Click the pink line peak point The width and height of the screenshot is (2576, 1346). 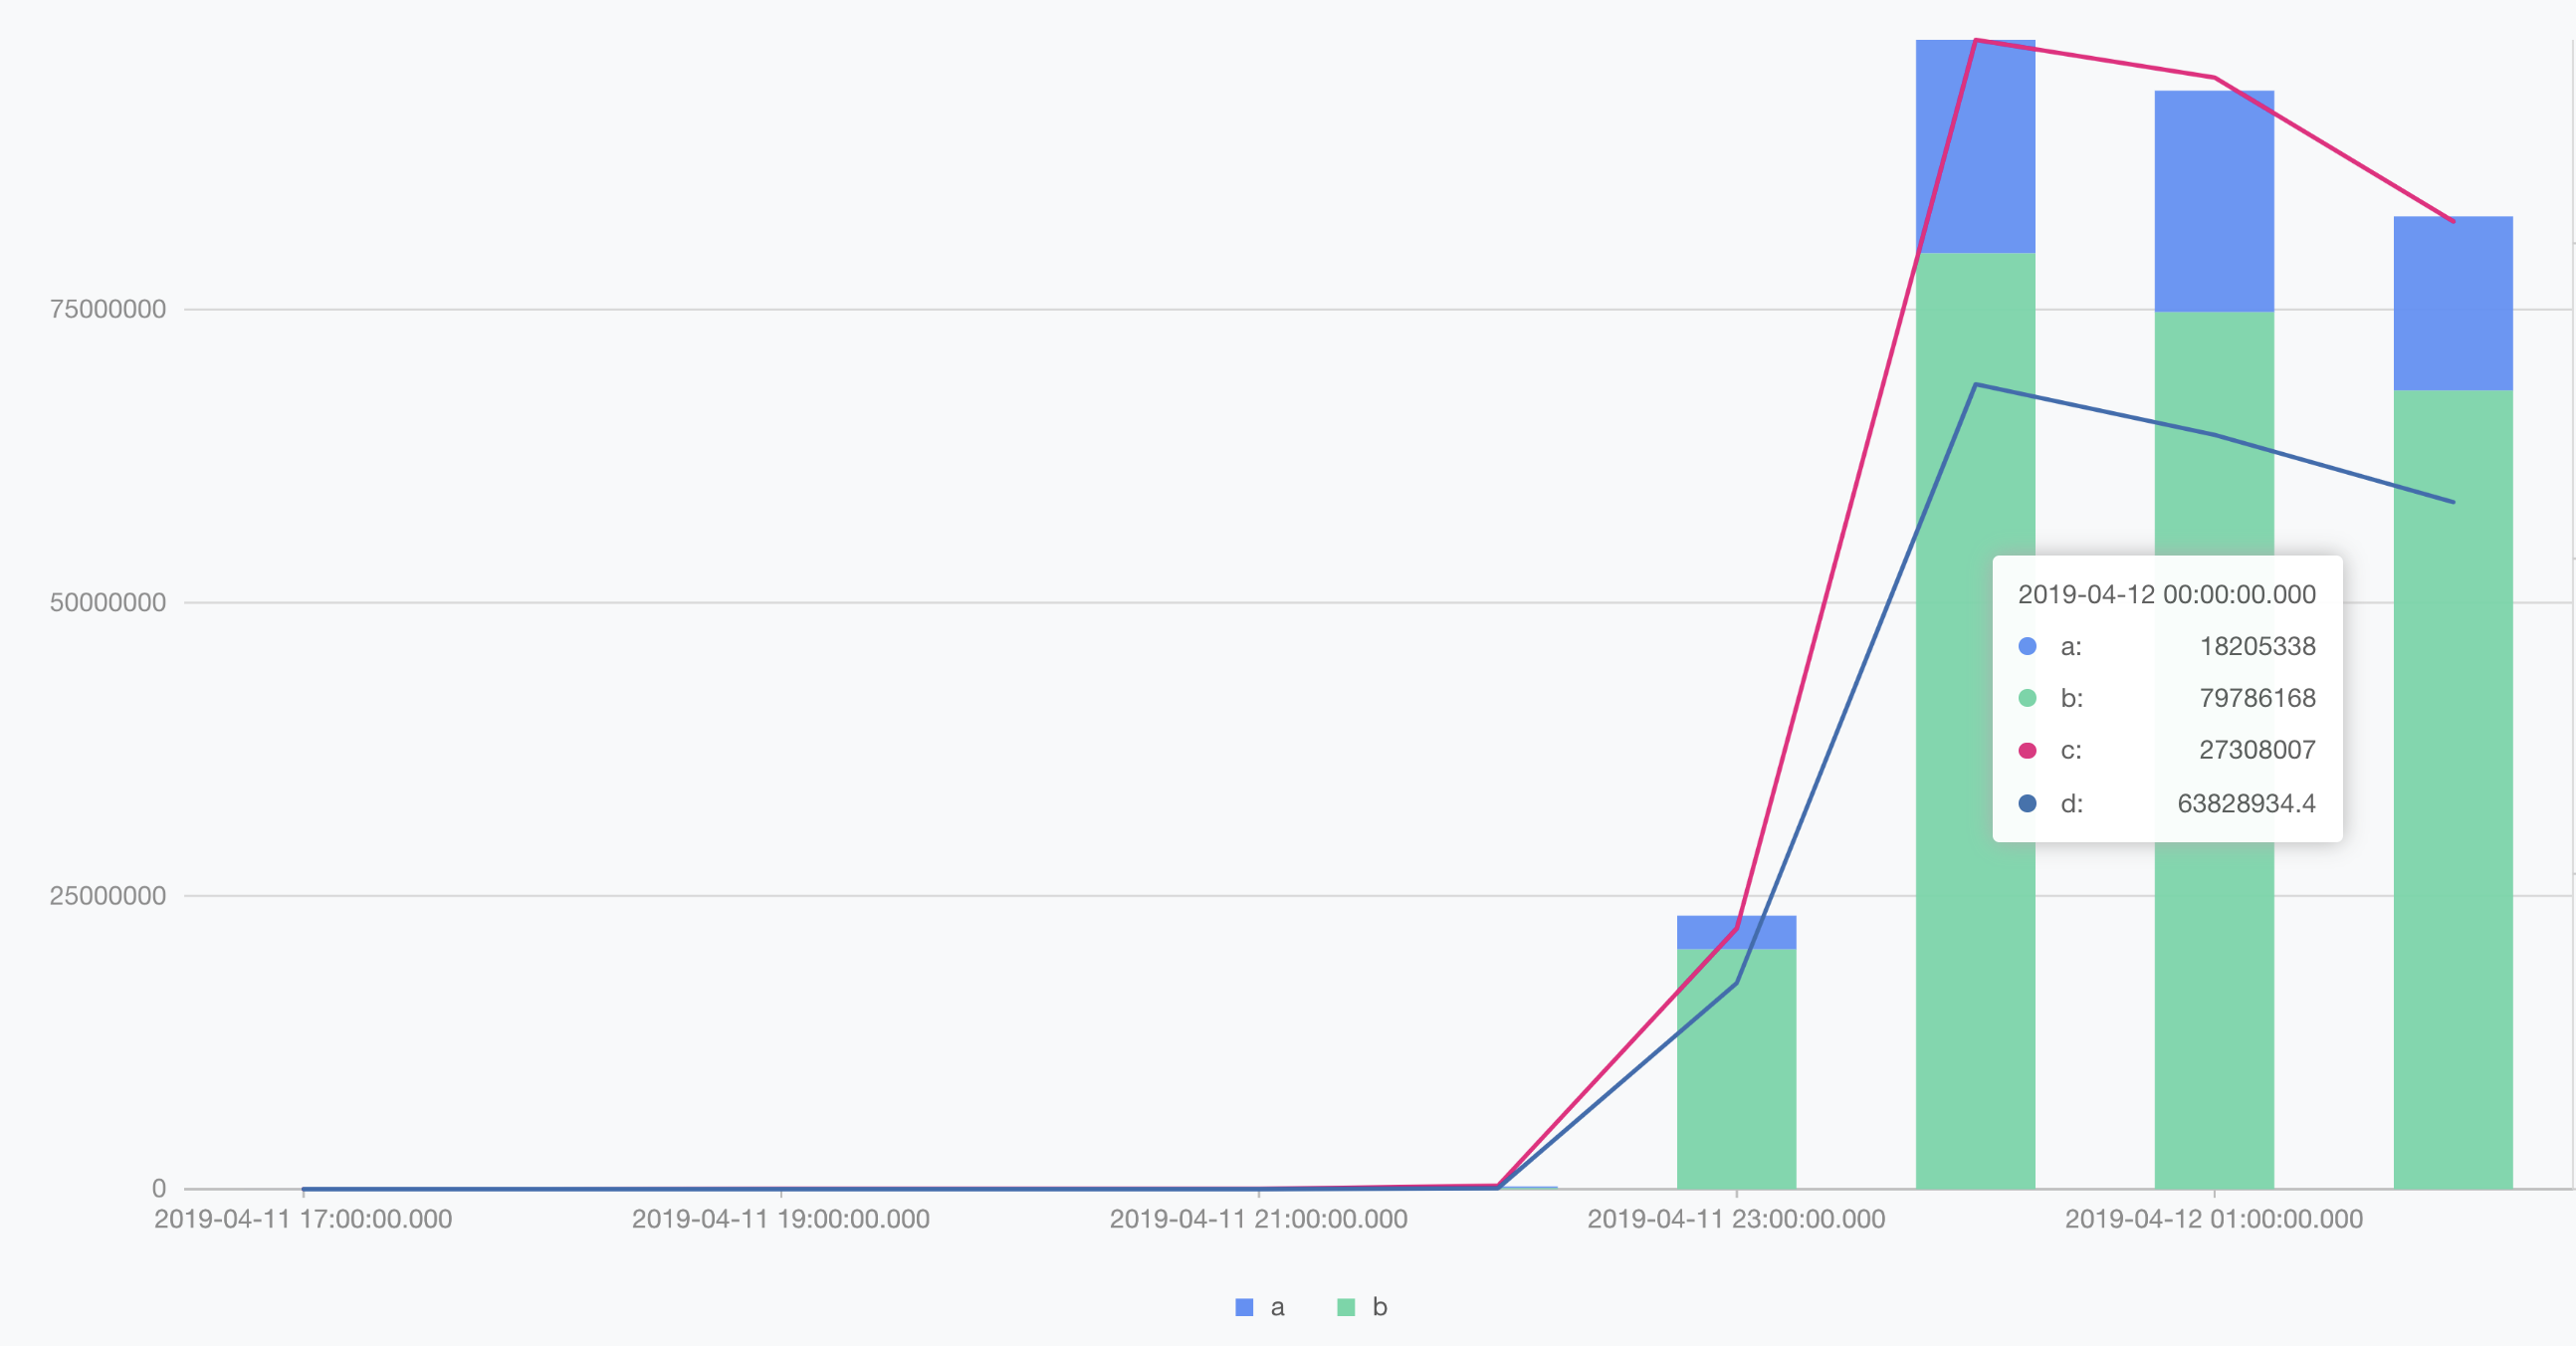(1976, 40)
